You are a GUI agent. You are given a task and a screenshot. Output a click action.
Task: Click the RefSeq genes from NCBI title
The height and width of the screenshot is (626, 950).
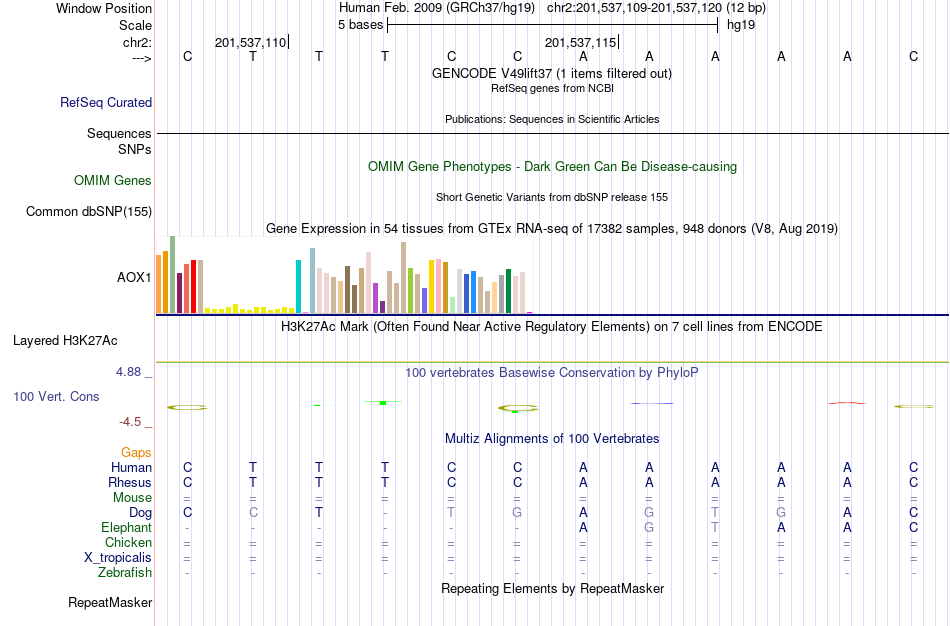(552, 88)
